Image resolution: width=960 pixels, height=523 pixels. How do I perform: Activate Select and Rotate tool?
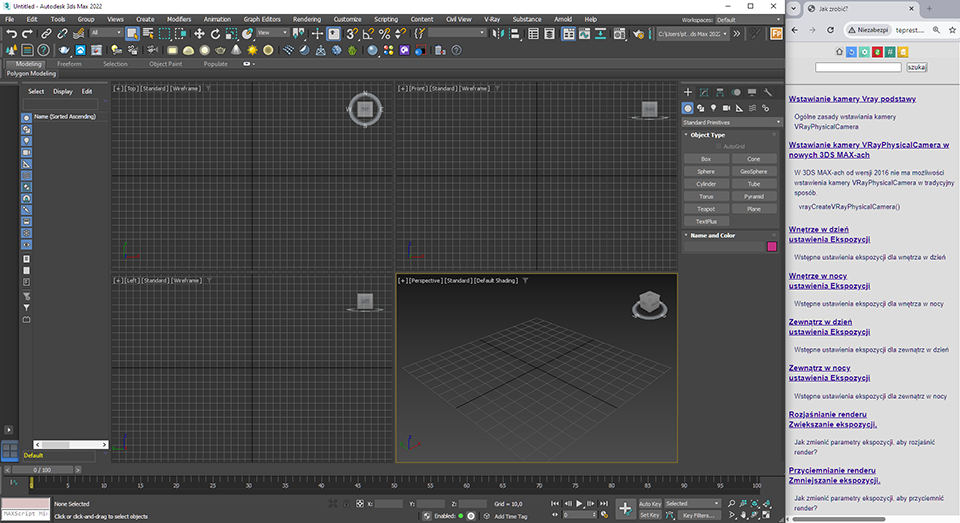point(215,34)
